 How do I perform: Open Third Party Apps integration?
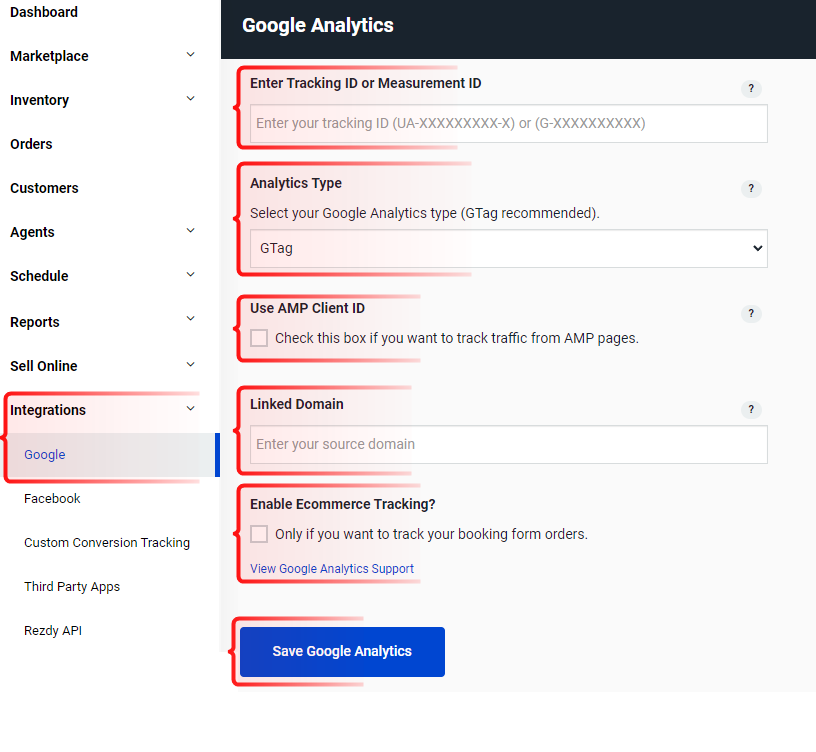(x=72, y=587)
